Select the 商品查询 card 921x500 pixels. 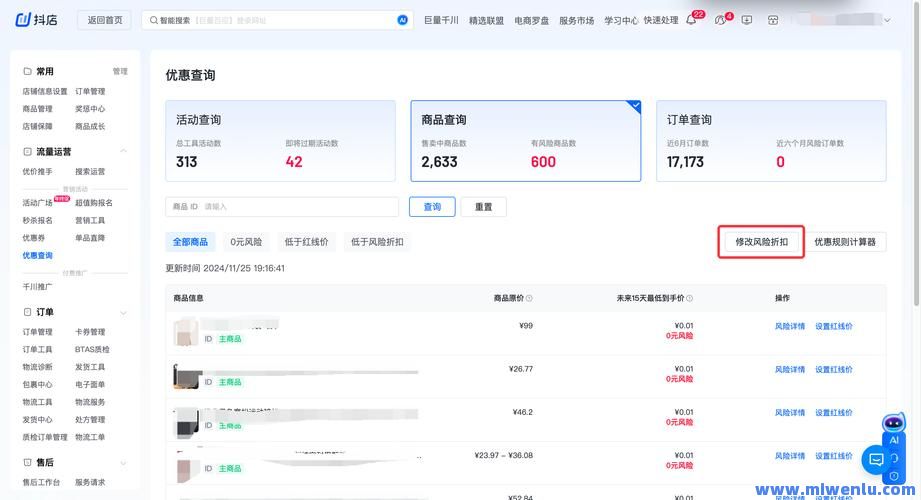tap(525, 141)
